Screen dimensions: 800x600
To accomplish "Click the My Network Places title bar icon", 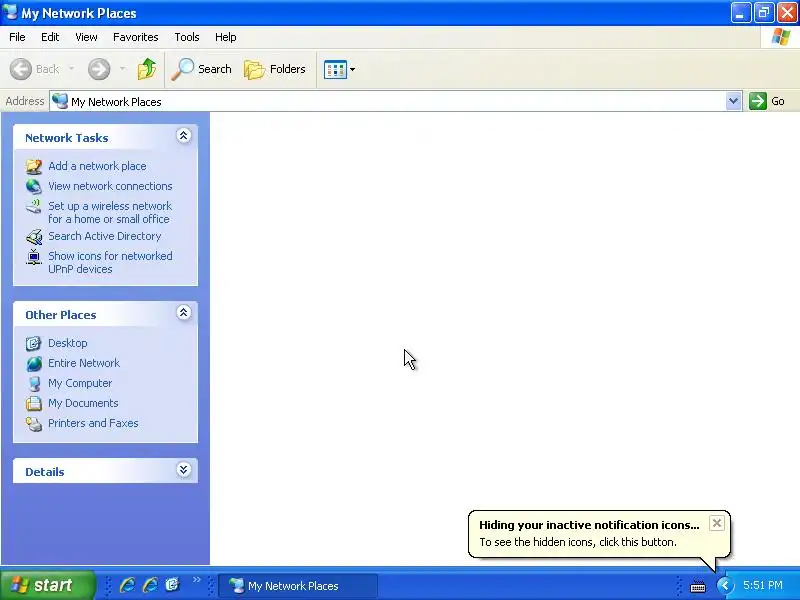I will (x=10, y=12).
